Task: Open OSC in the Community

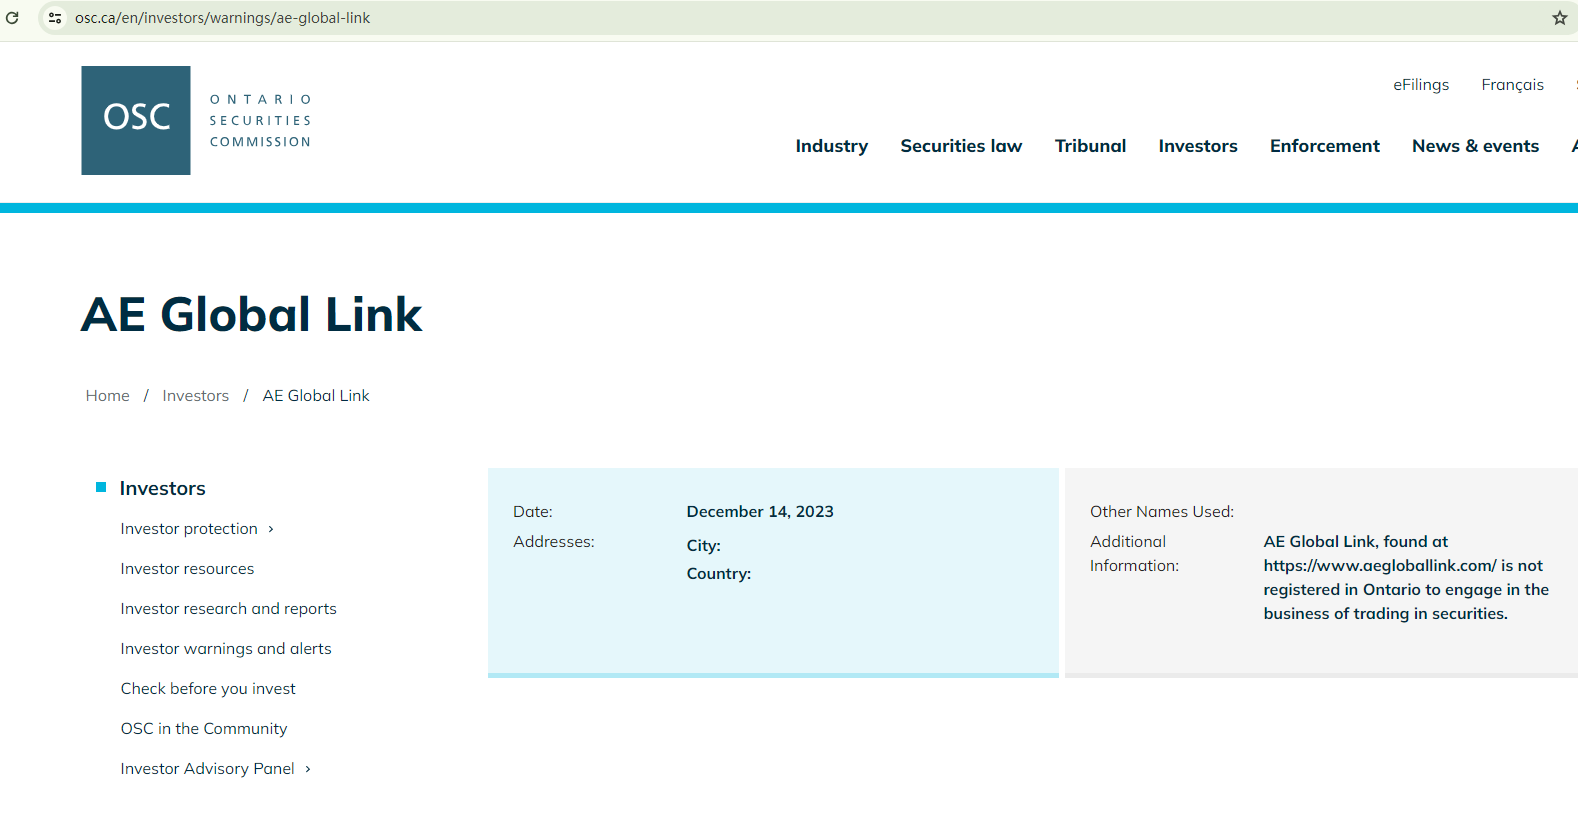Action: tap(204, 729)
